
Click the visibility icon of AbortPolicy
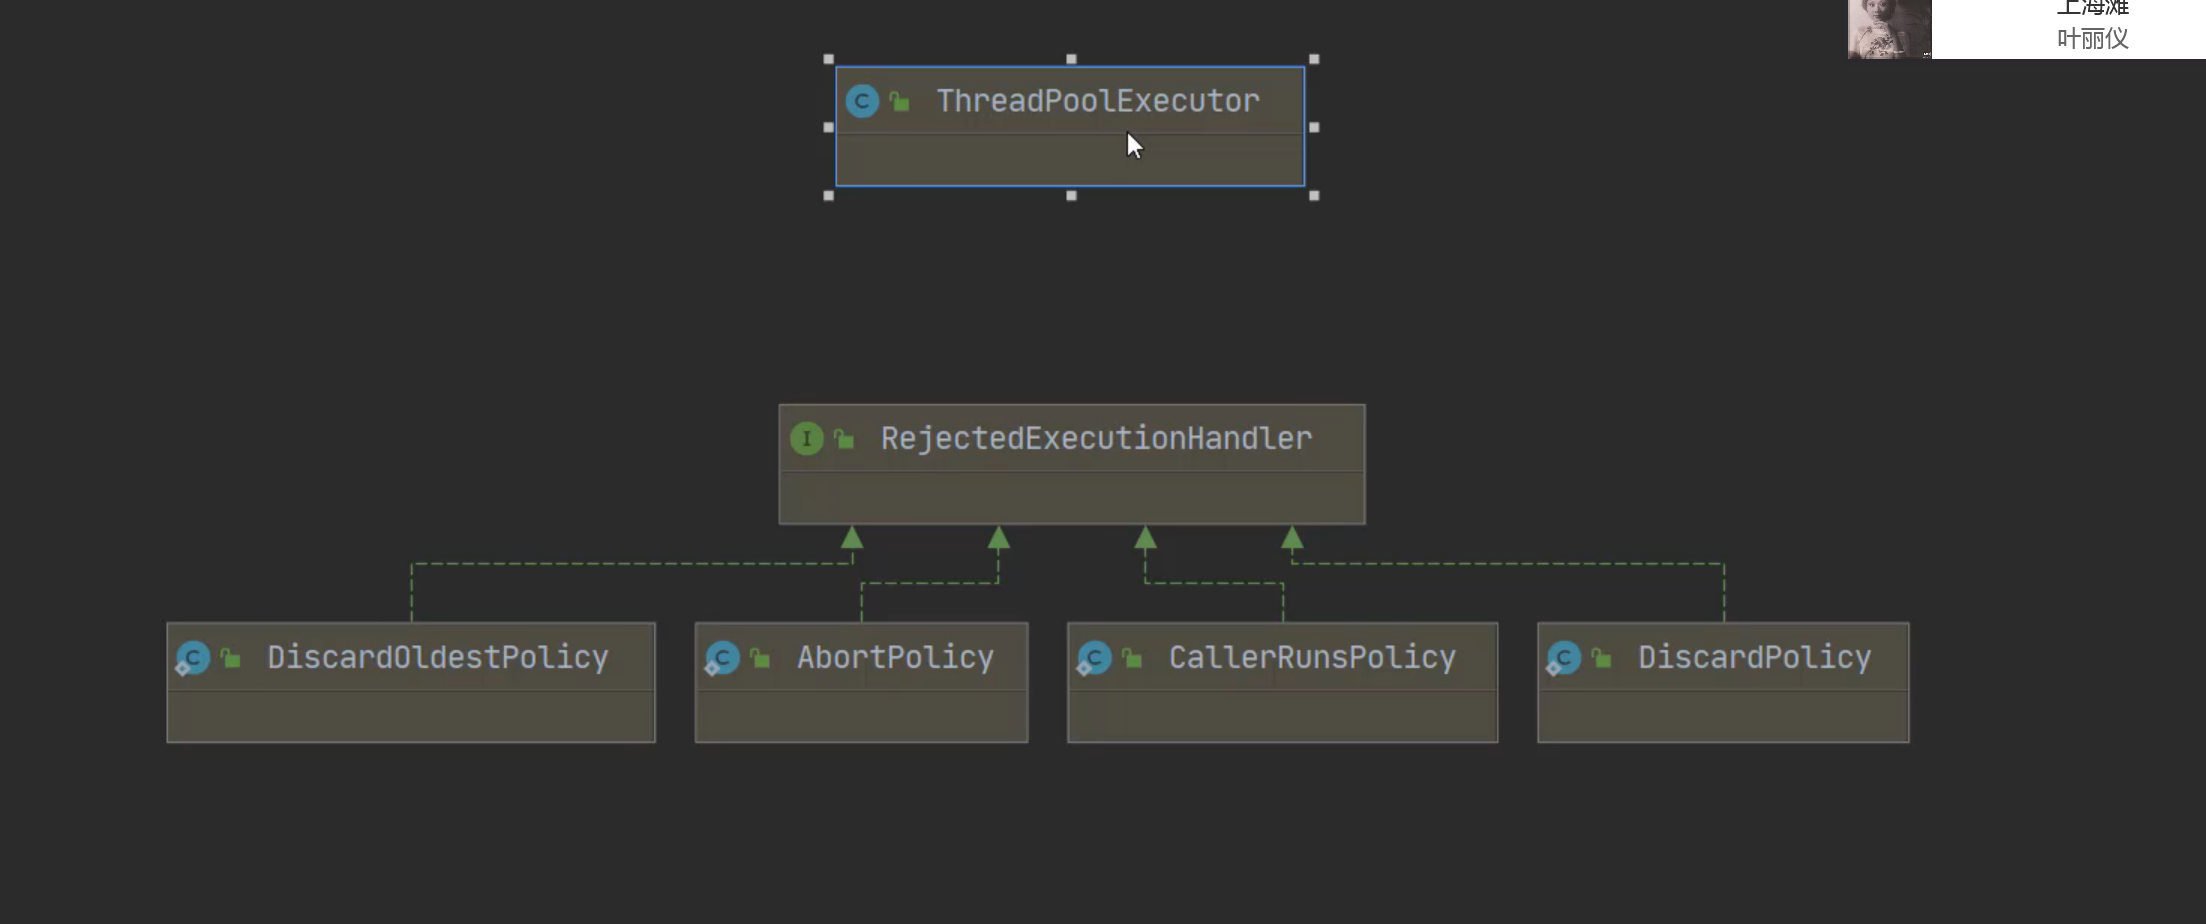760,657
